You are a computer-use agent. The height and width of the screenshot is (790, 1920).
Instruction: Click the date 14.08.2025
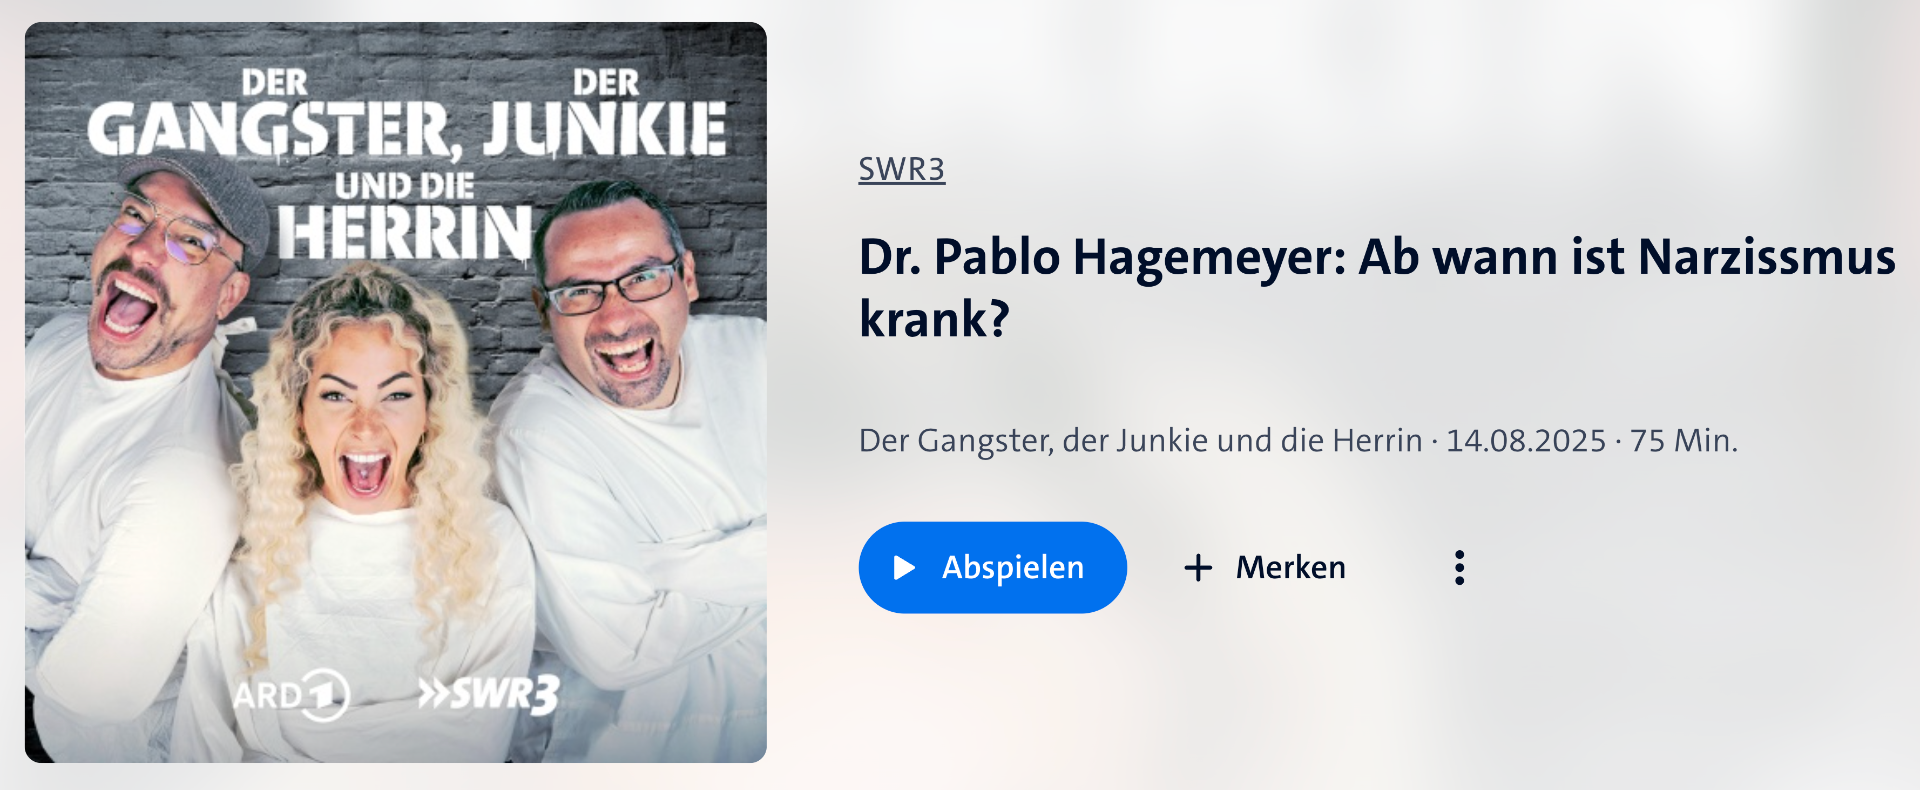(1526, 441)
